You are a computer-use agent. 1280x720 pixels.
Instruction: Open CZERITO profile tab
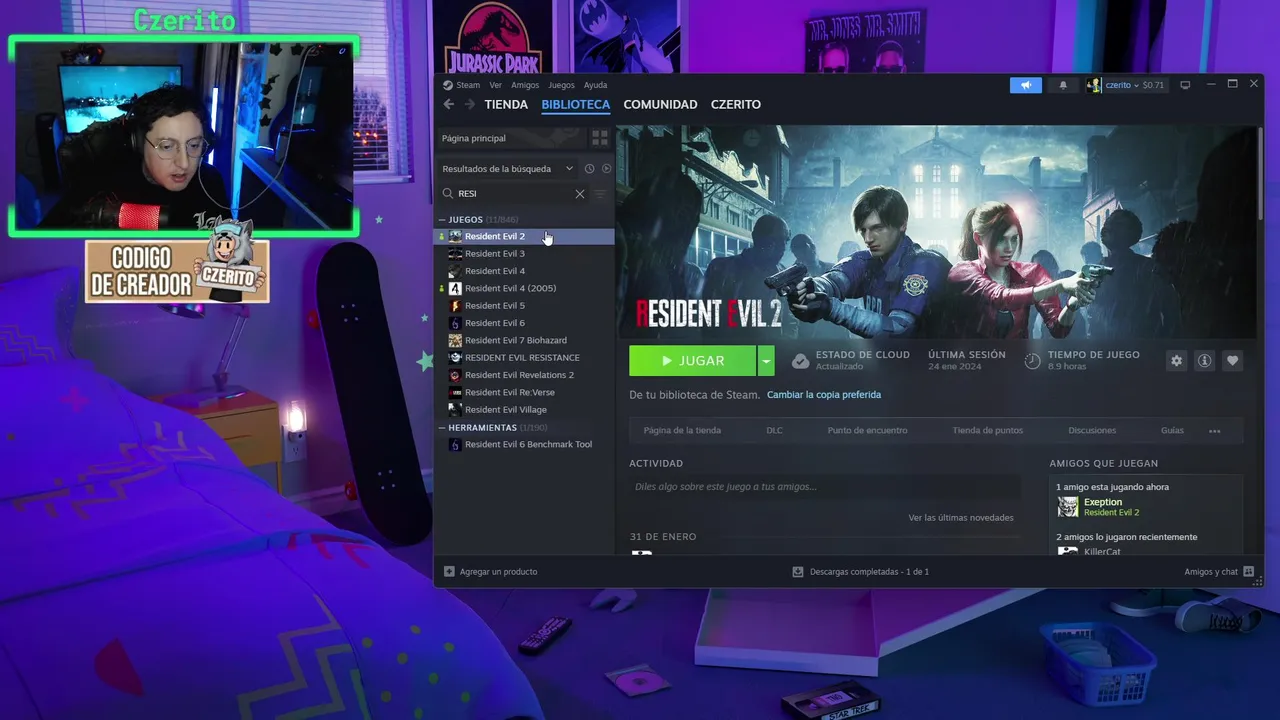[736, 104]
